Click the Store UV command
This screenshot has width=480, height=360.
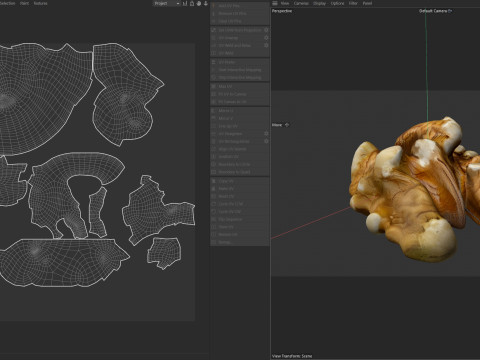240,227
